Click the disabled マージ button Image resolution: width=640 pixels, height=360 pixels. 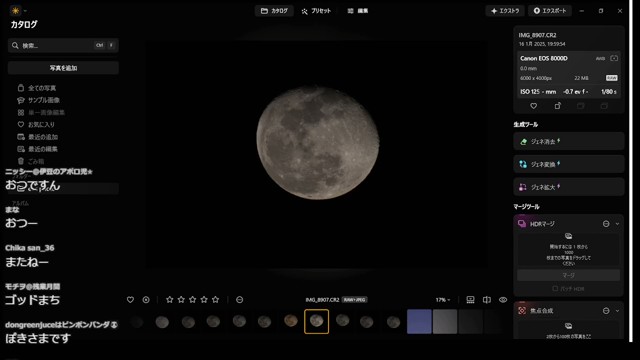[x=569, y=276]
